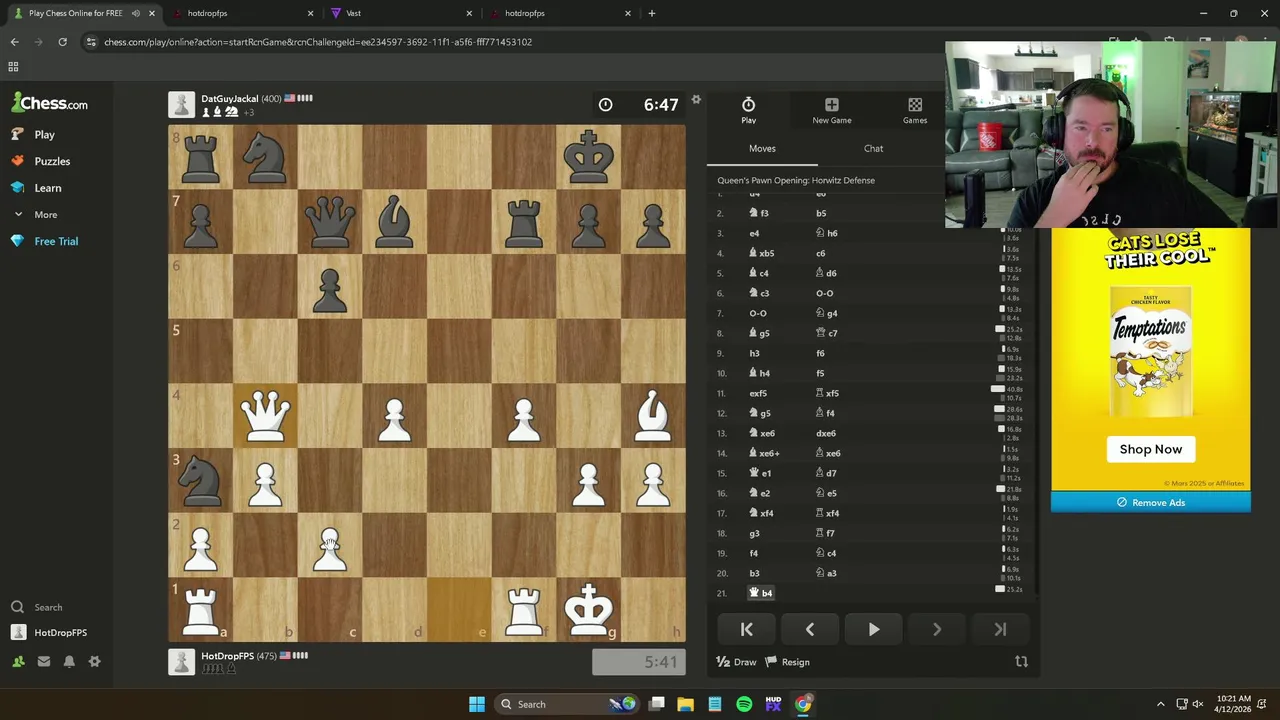Open the notifications bell icon

69,661
